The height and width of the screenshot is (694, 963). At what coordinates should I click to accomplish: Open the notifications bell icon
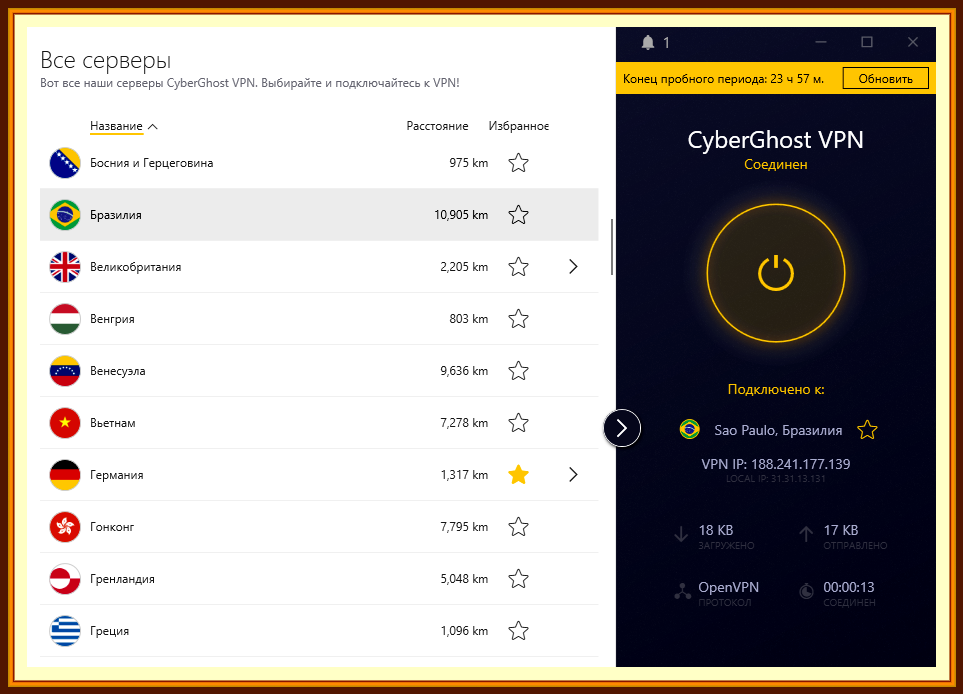pos(648,42)
